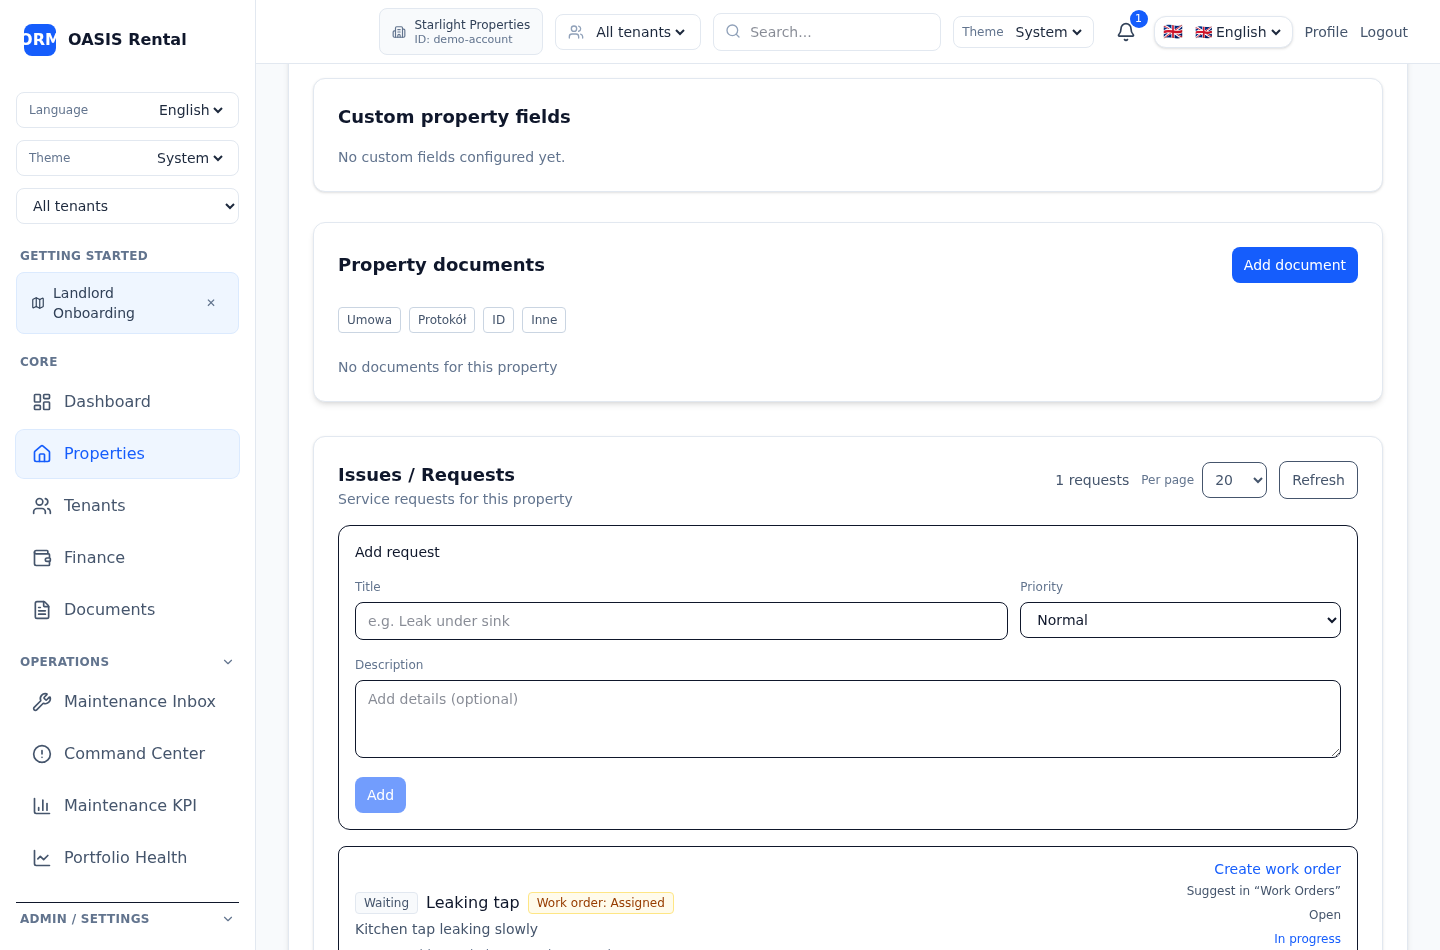Image resolution: width=1440 pixels, height=950 pixels.
Task: Click the Portfolio Health chart icon
Action: click(42, 858)
